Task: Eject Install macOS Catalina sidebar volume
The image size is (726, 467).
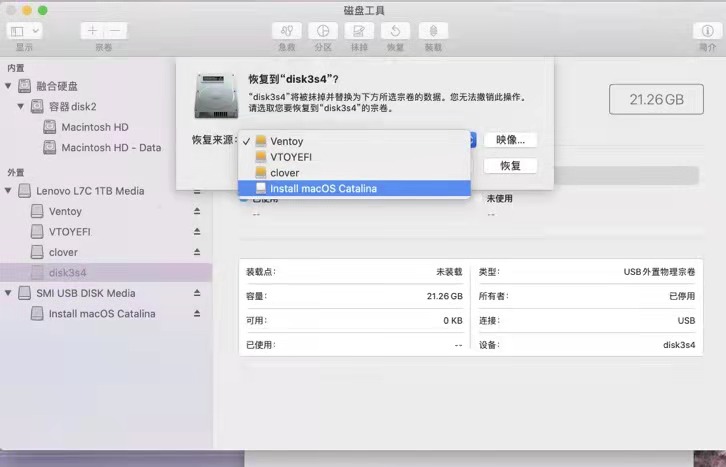Action: pos(197,313)
